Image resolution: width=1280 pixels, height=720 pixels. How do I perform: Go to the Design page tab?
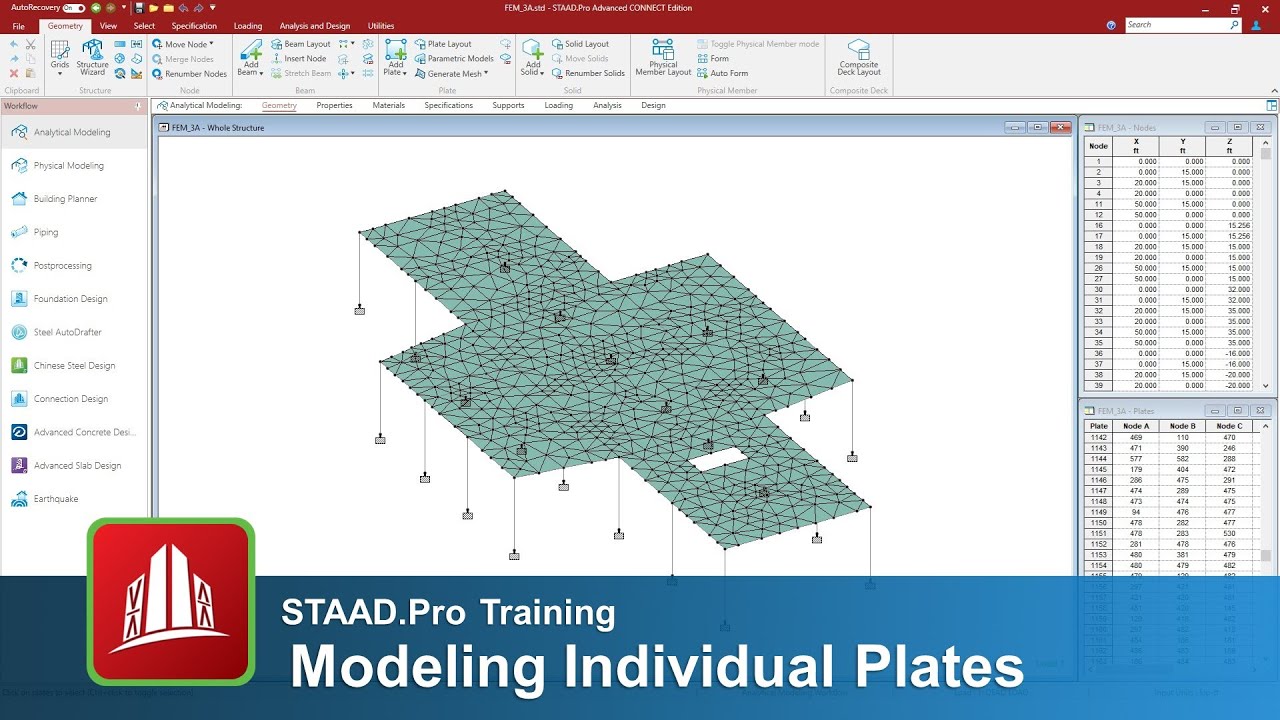pos(653,105)
